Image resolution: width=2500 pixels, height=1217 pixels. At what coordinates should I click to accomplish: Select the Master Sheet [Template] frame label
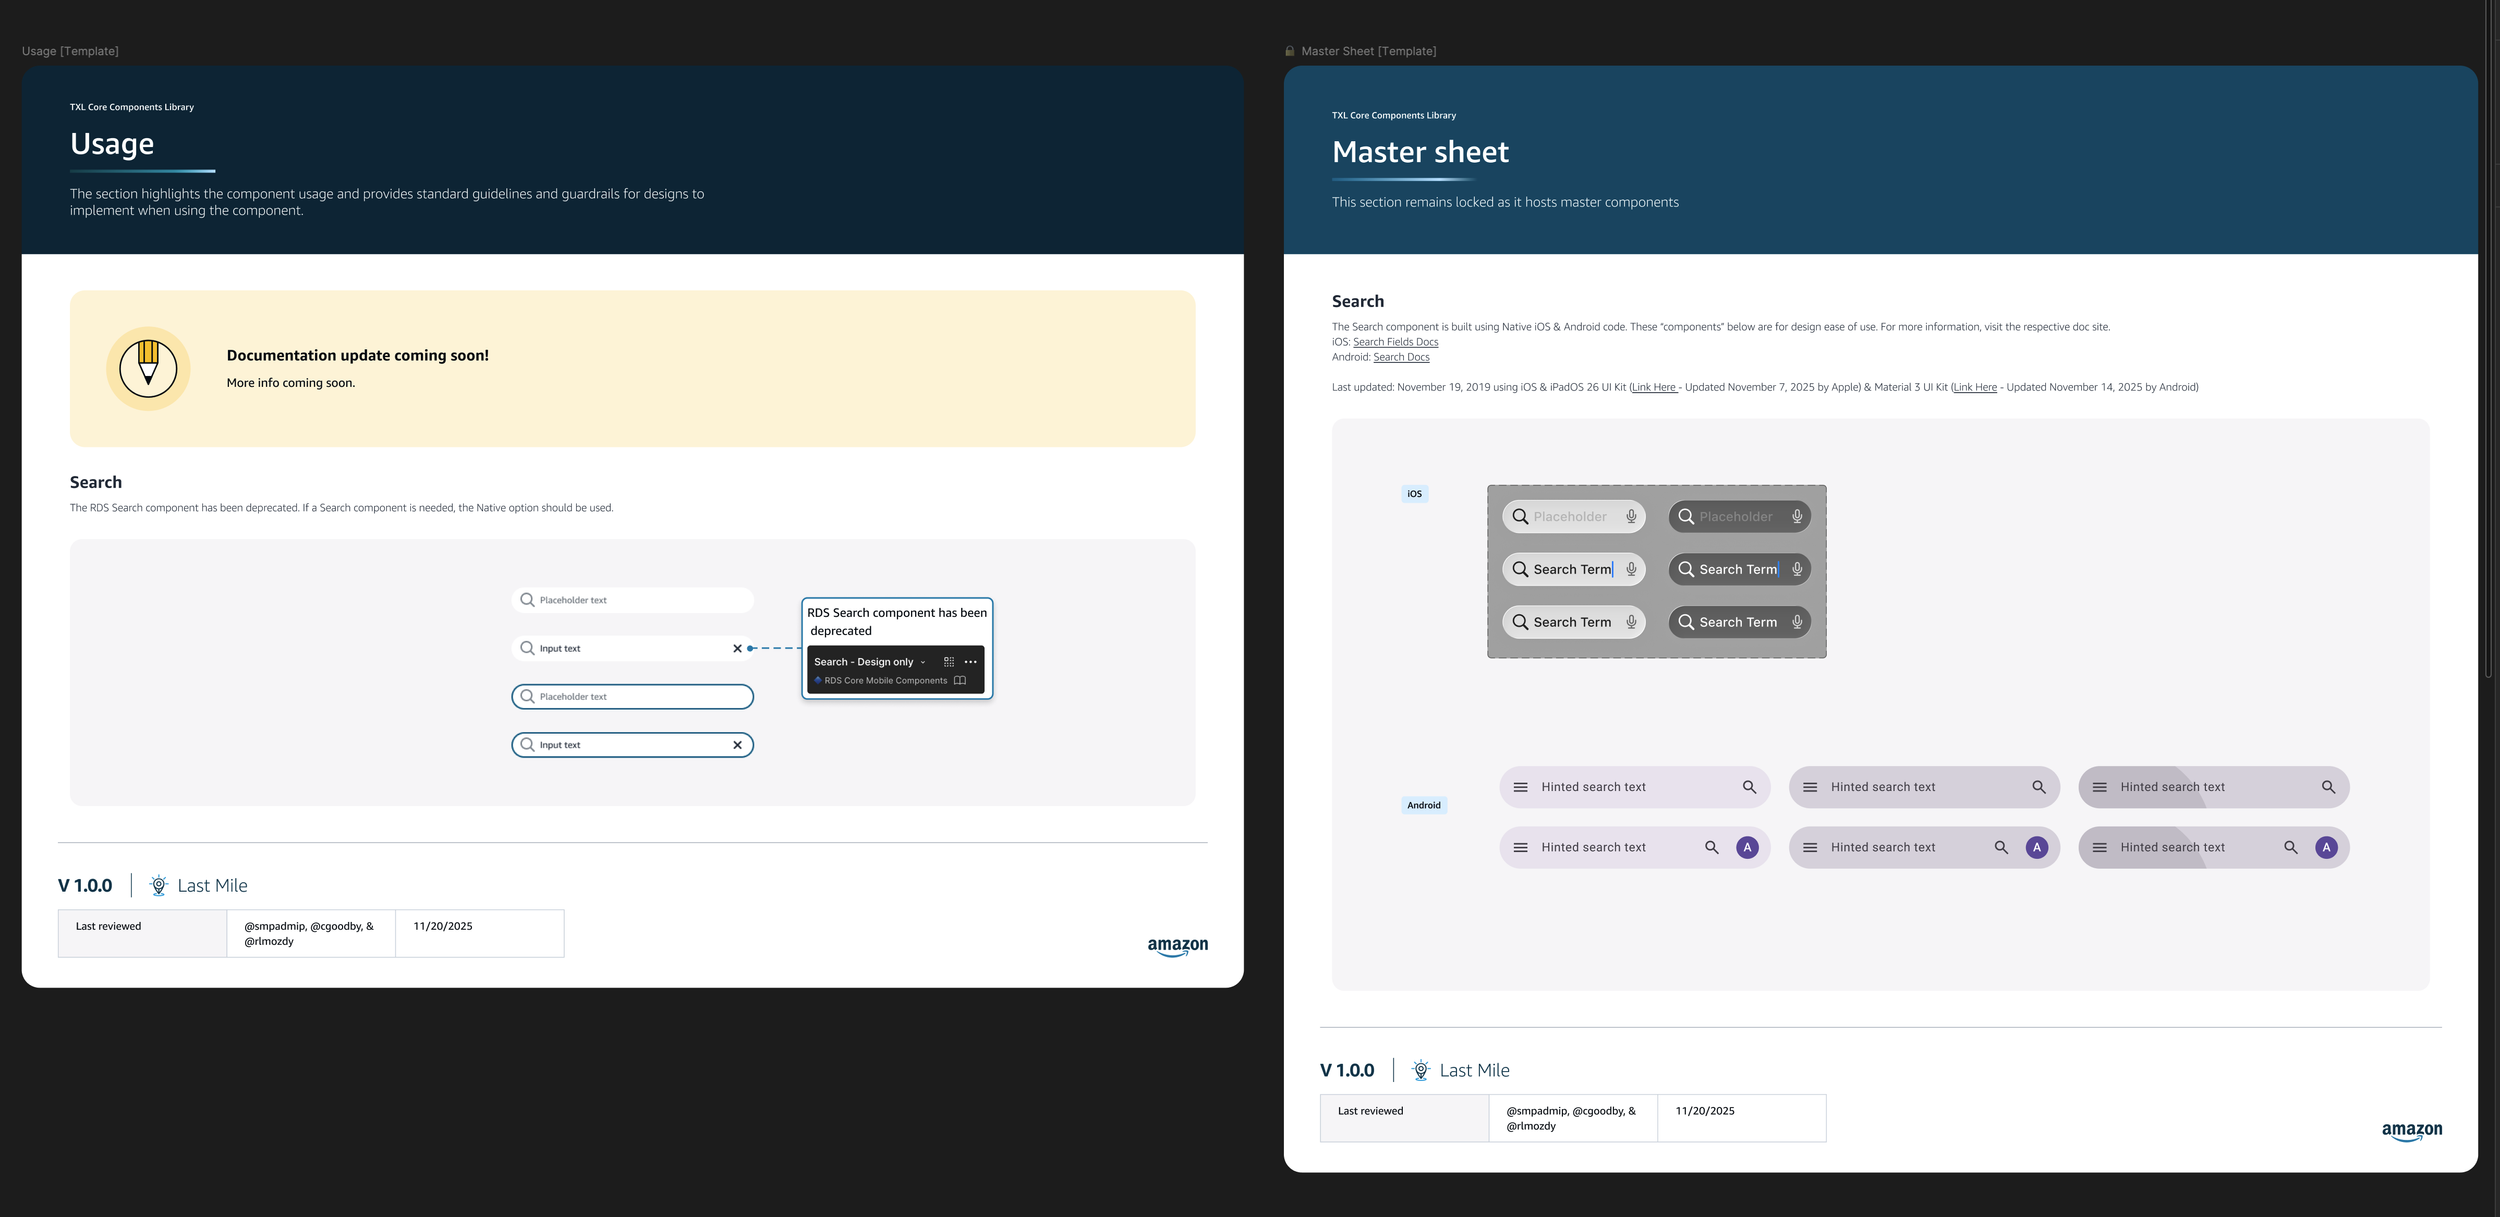click(1368, 51)
